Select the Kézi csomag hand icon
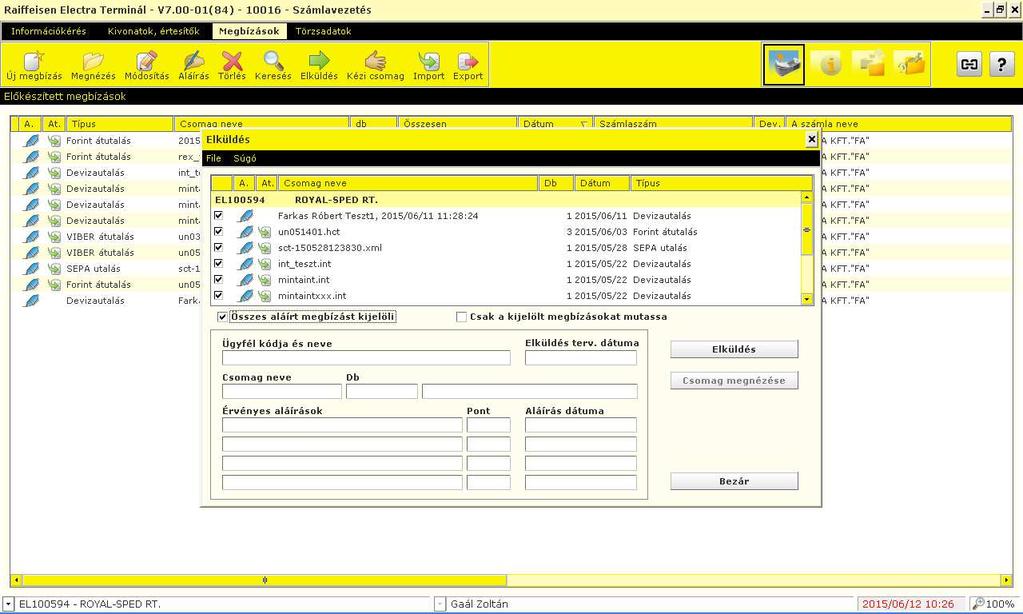Image resolution: width=1023 pixels, height=614 pixels. (x=375, y=61)
